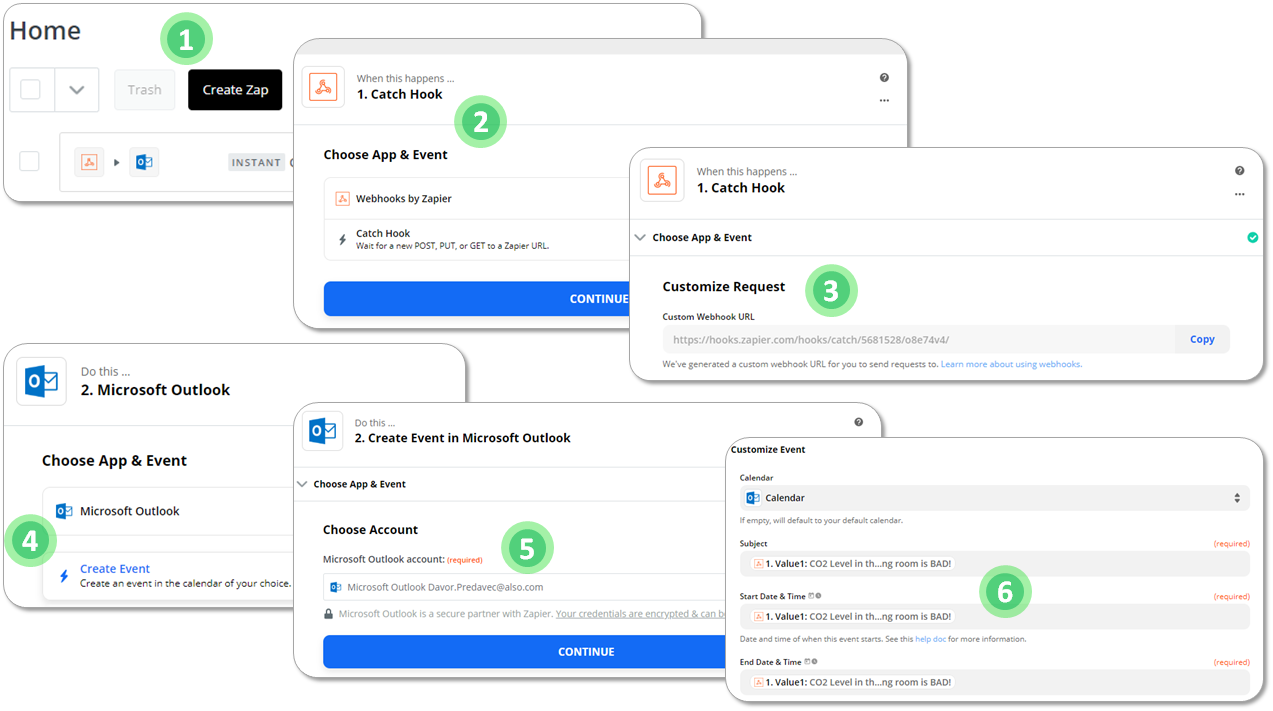1273x711 pixels.
Task: Click the Outlook icon beside 2. Microsoft Outlook
Action: 41,381
